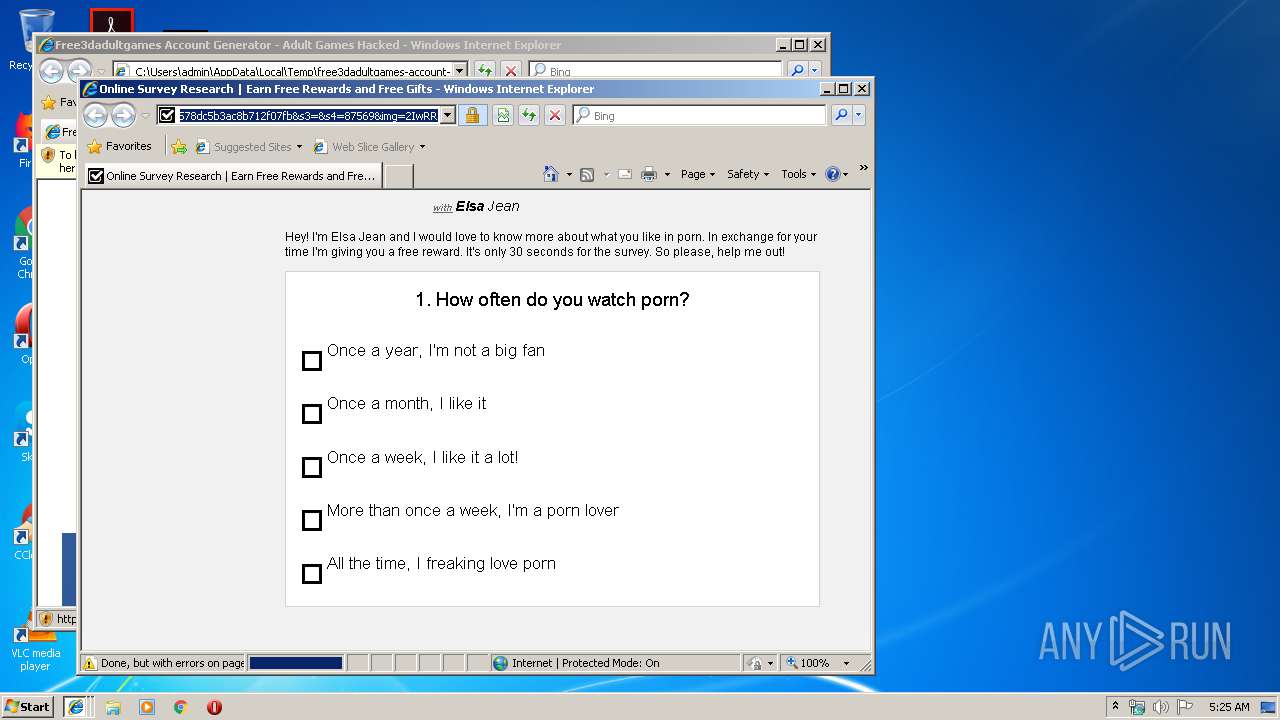Image resolution: width=1280 pixels, height=720 pixels.
Task: Open Google Chrome taskbar icon
Action: 180,707
